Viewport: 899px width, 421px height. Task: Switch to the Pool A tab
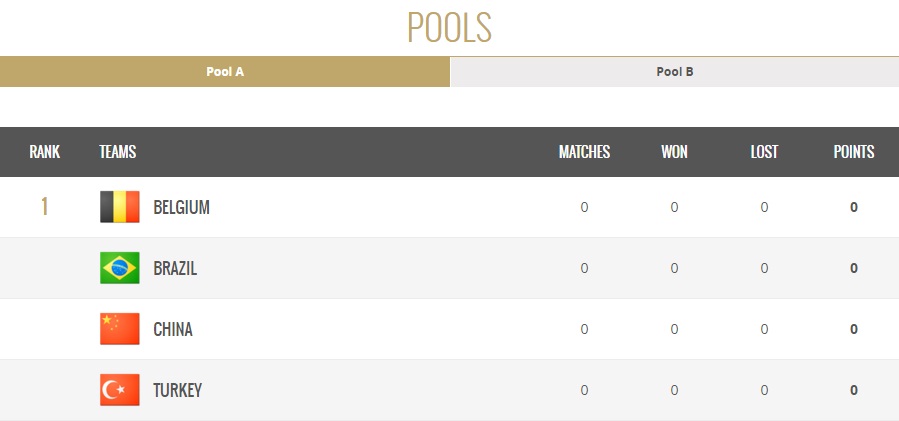[x=225, y=72]
